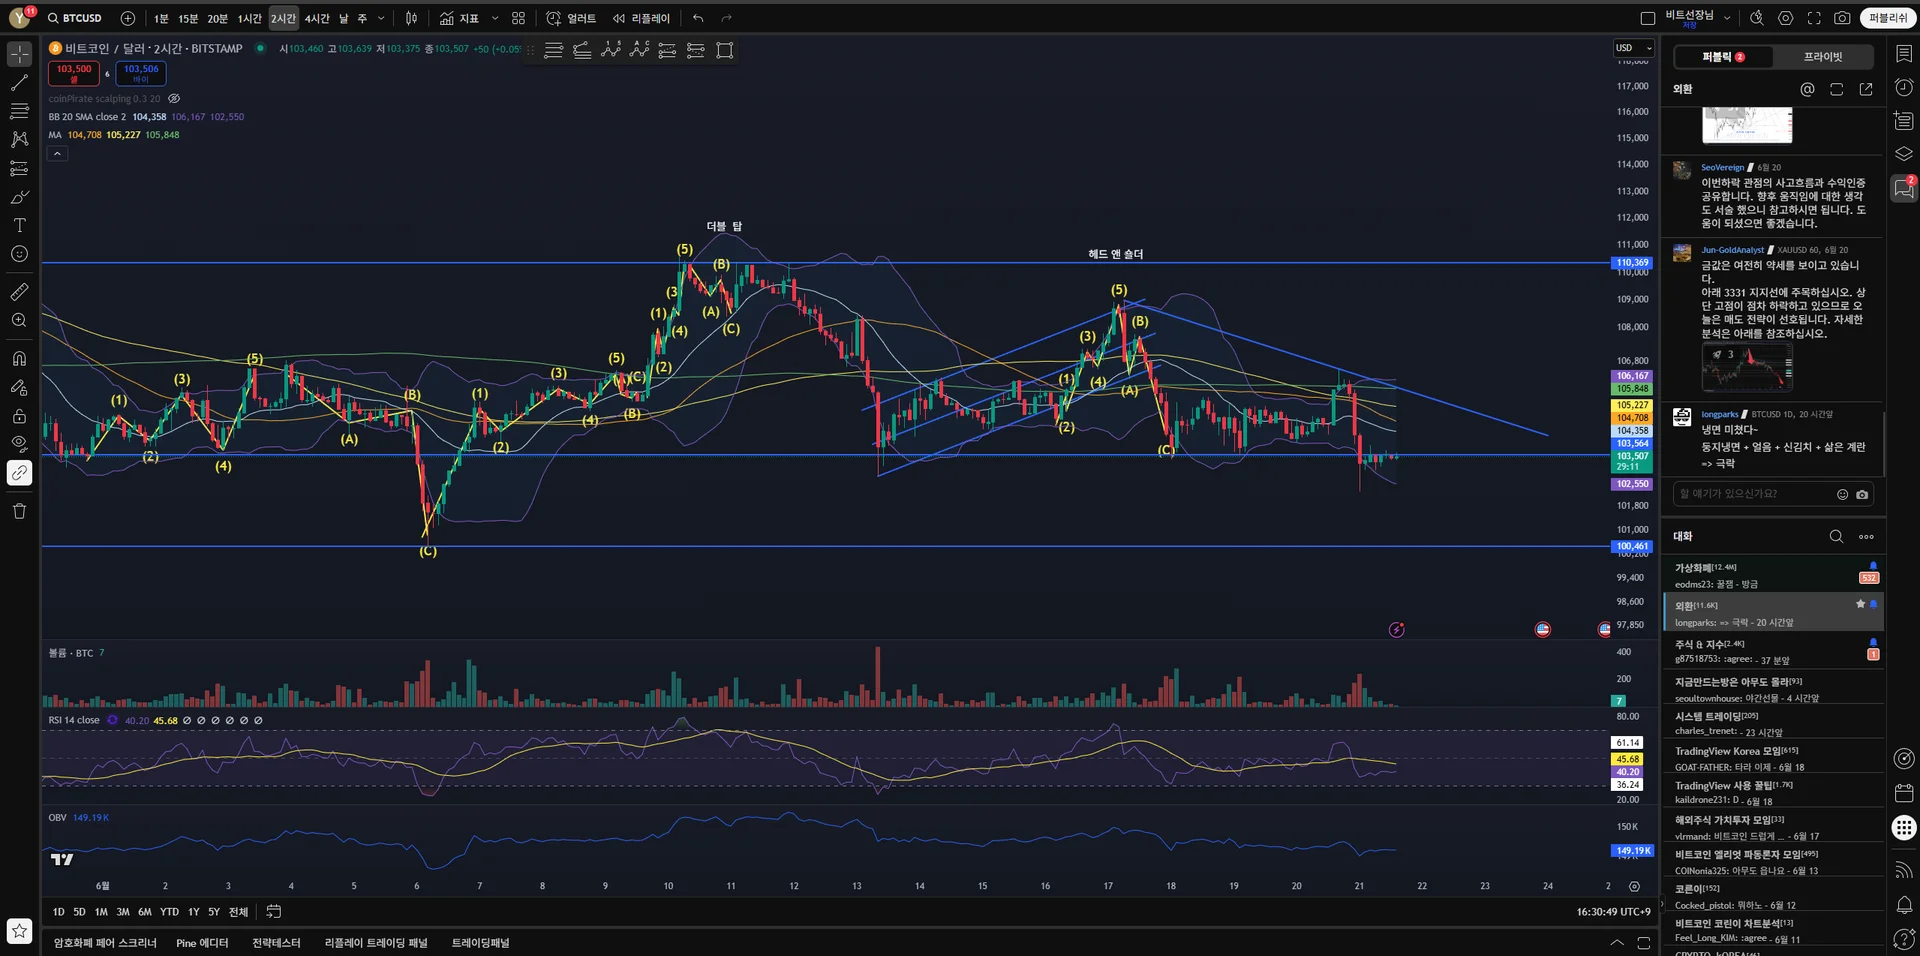Collapse the indicator legend with the arrow
This screenshot has height=956, width=1920.
58,154
